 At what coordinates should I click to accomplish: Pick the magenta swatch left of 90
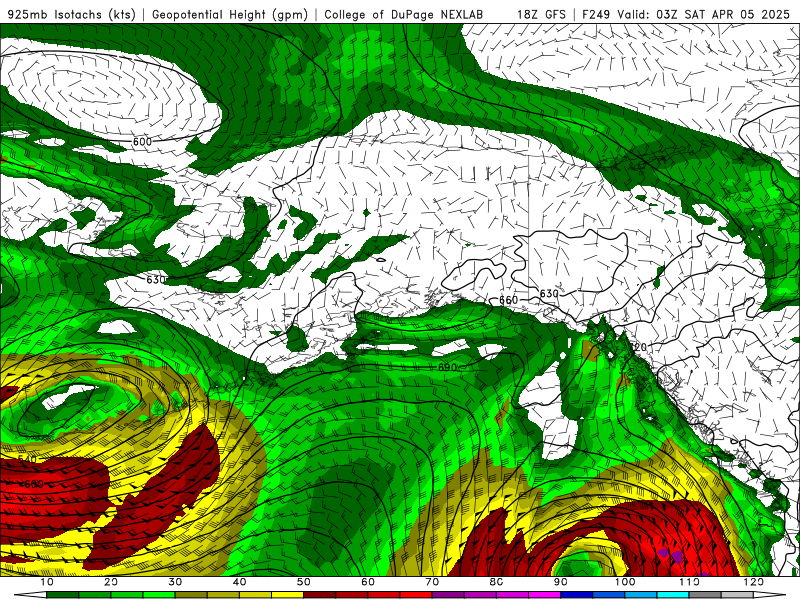544,595
